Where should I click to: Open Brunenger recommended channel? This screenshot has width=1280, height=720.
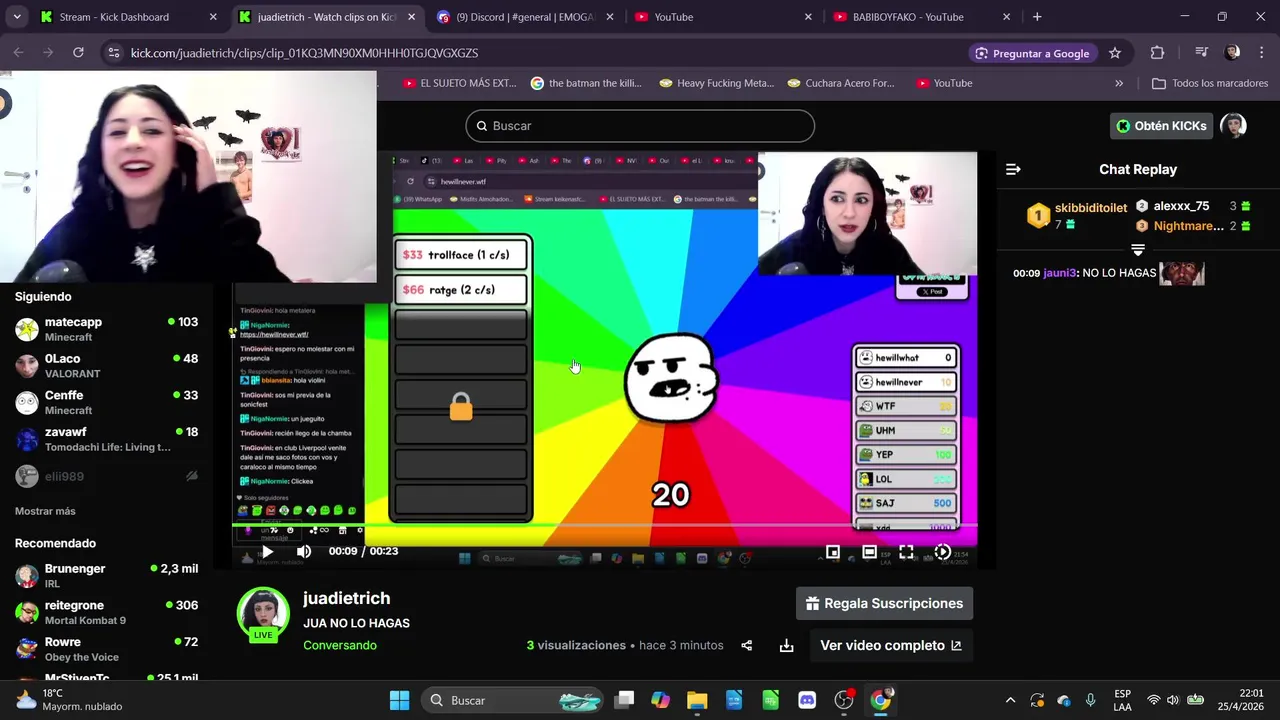(106, 575)
